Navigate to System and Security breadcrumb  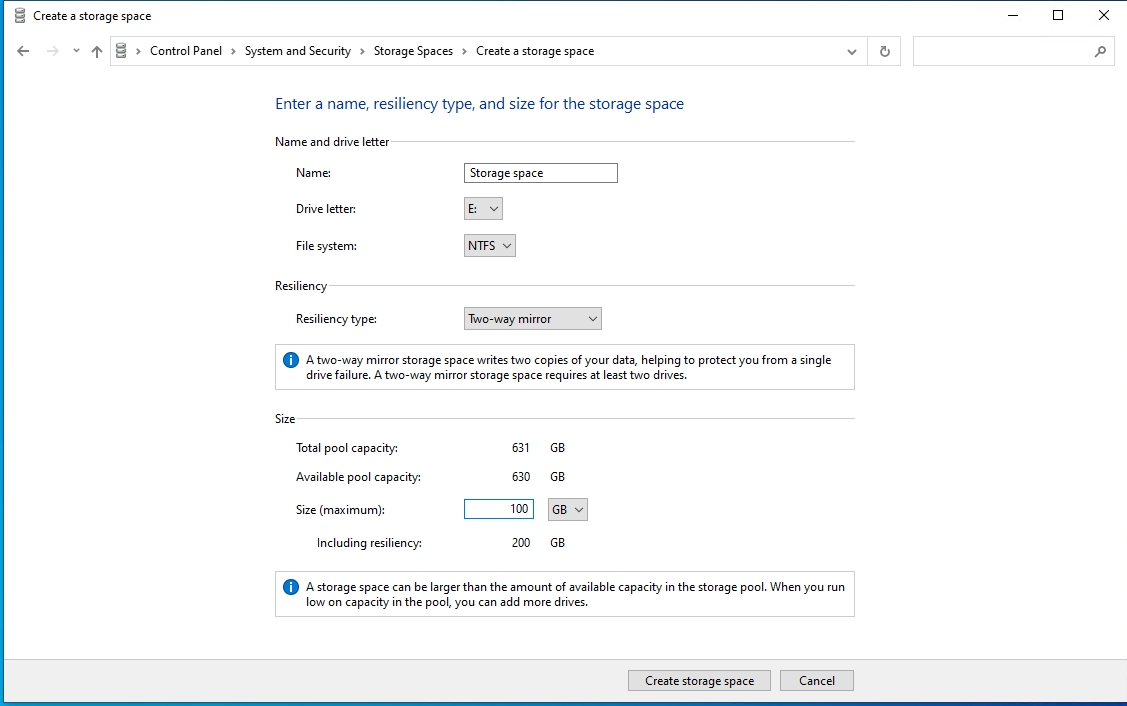(298, 50)
